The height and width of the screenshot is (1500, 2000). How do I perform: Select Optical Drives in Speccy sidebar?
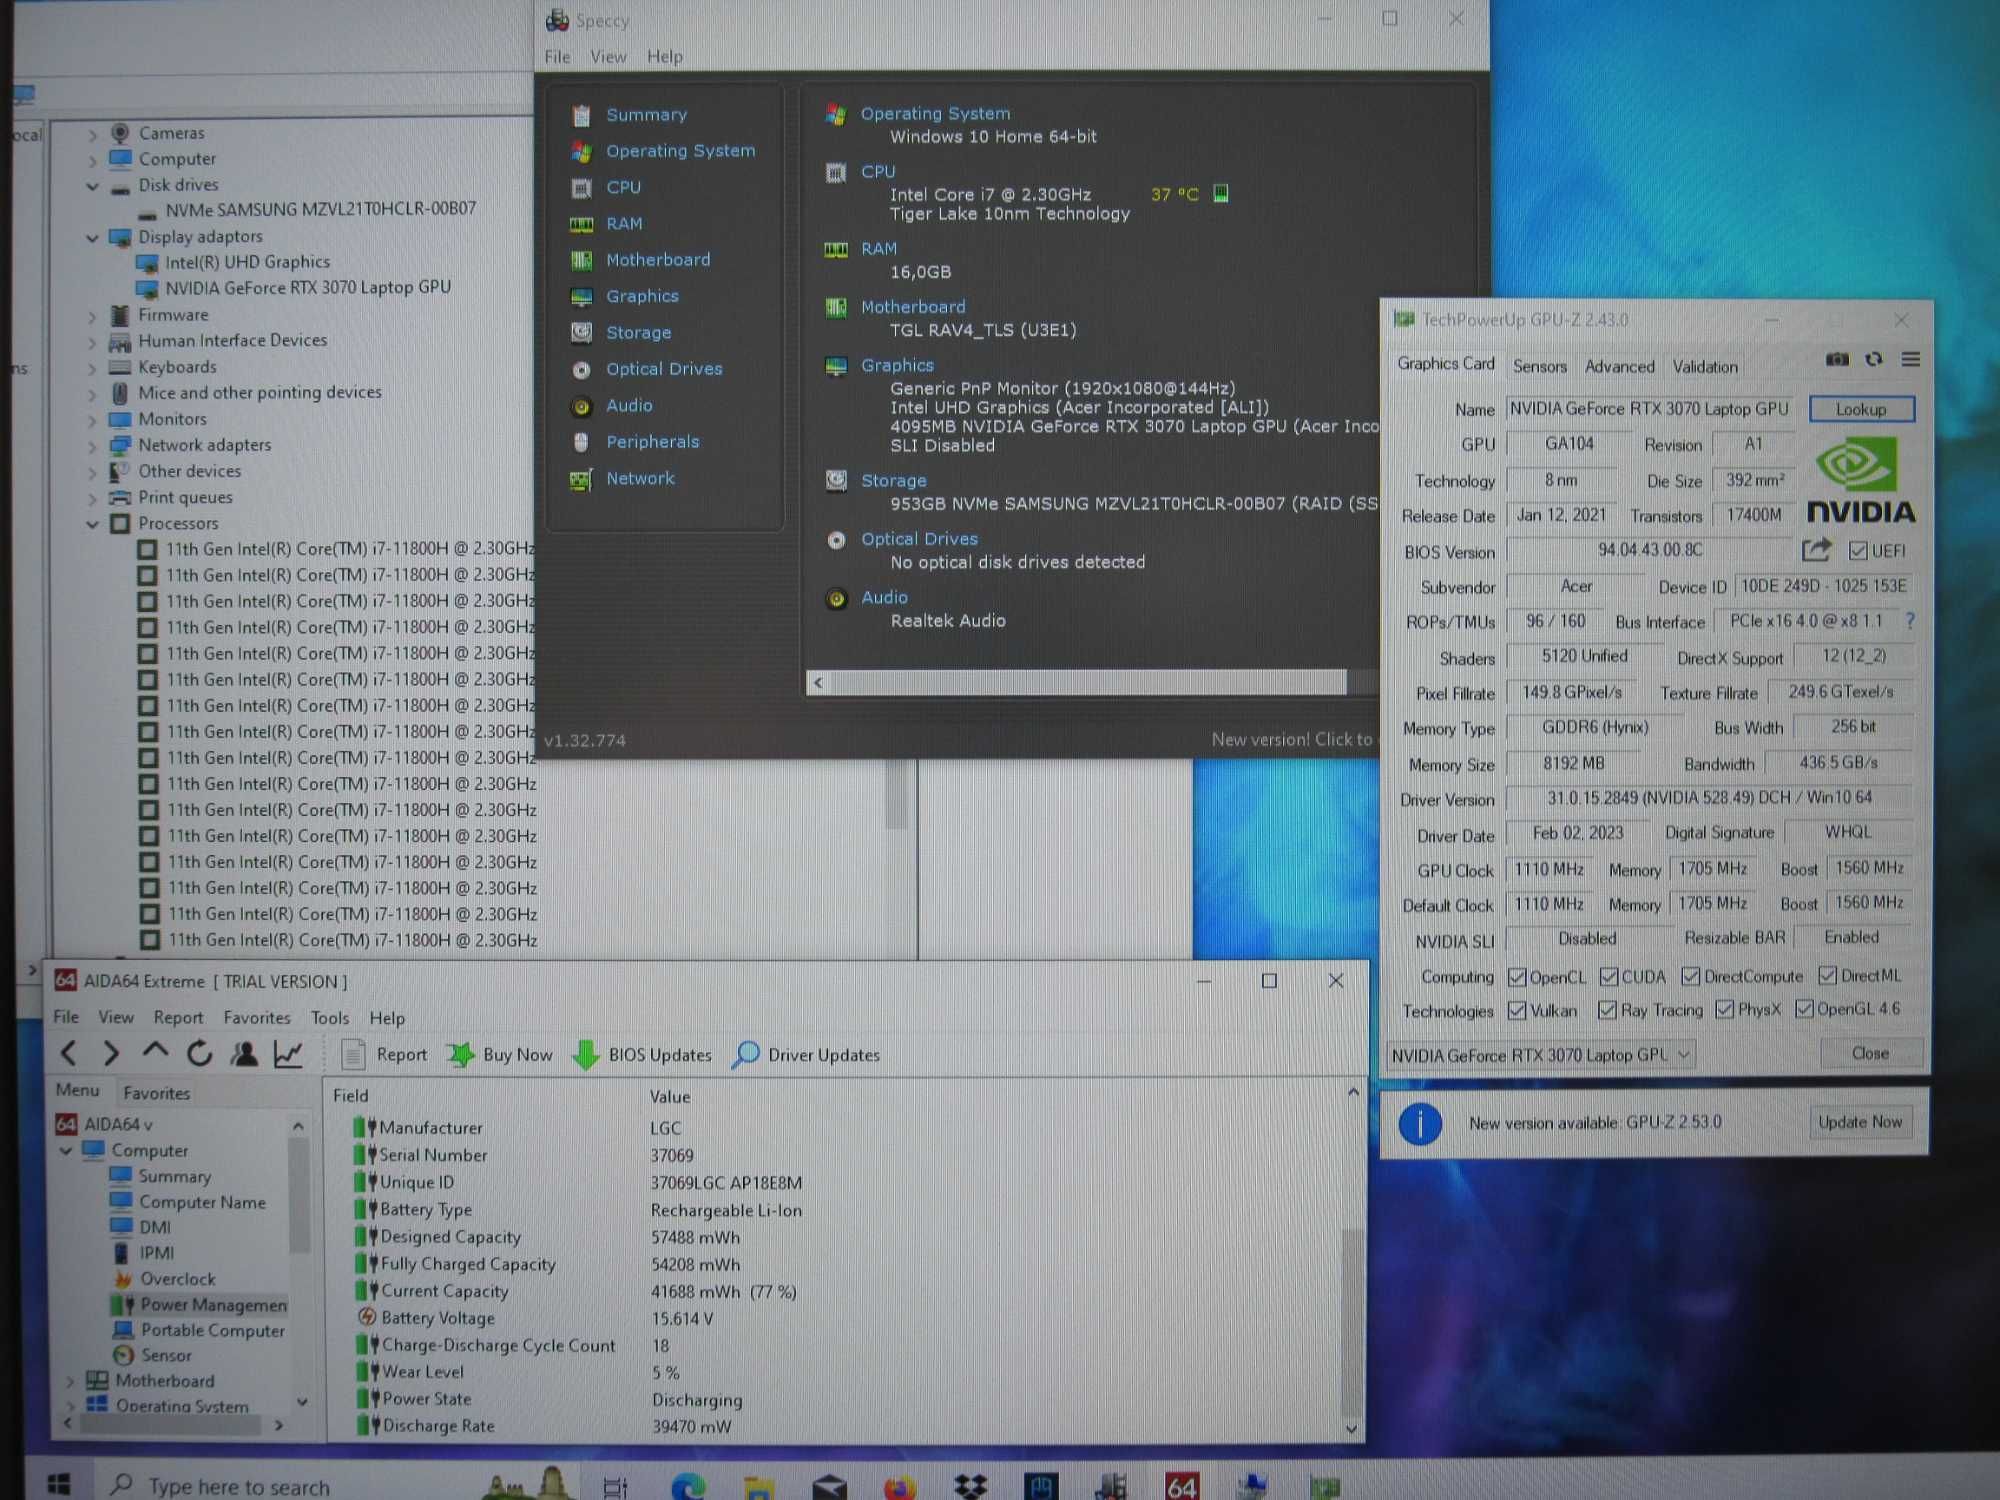pyautogui.click(x=664, y=369)
